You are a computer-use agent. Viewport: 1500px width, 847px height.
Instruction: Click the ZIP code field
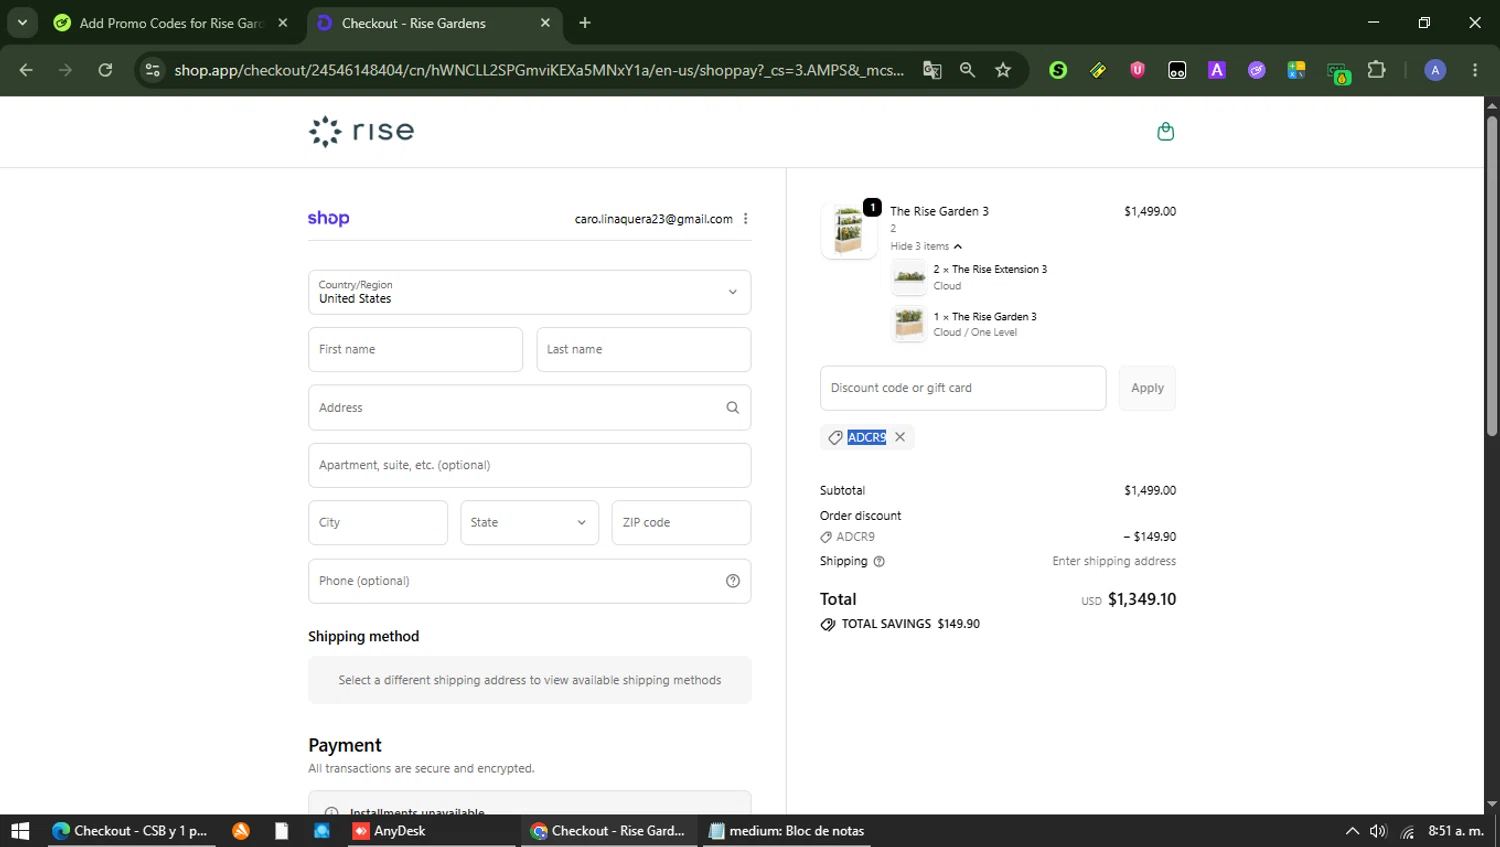(x=681, y=523)
